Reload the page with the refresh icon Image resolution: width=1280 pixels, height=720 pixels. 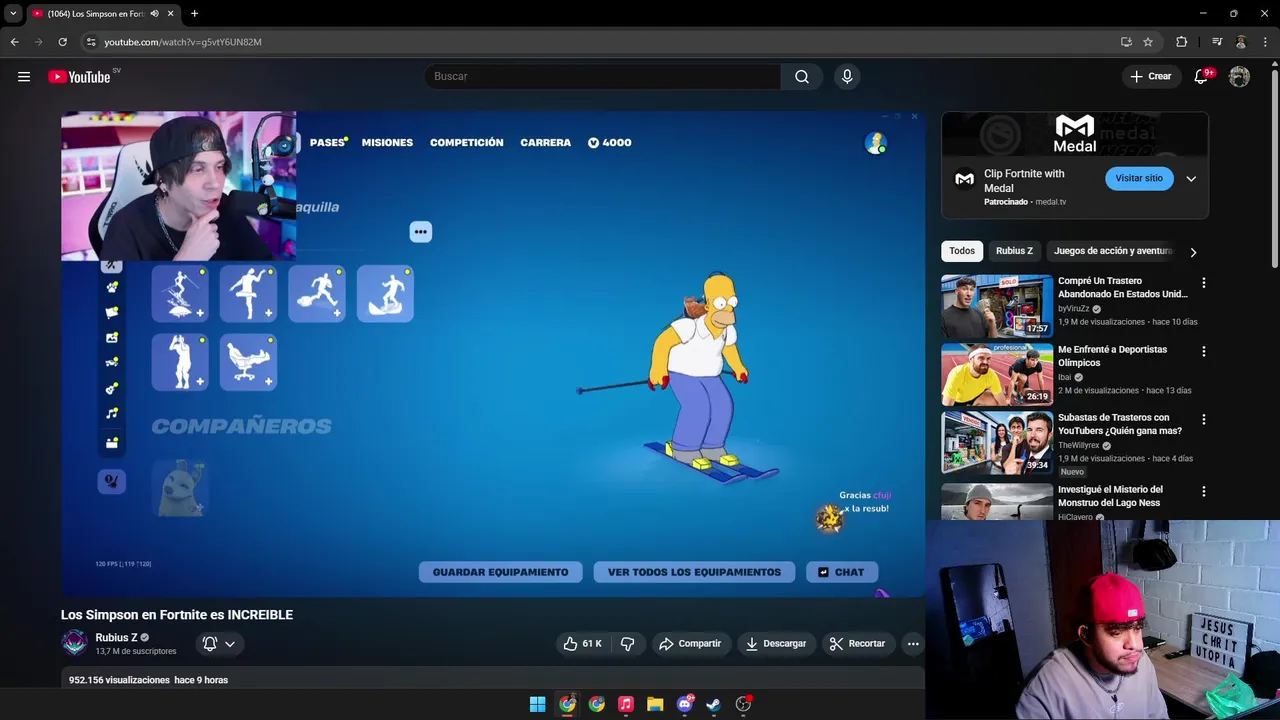(62, 42)
